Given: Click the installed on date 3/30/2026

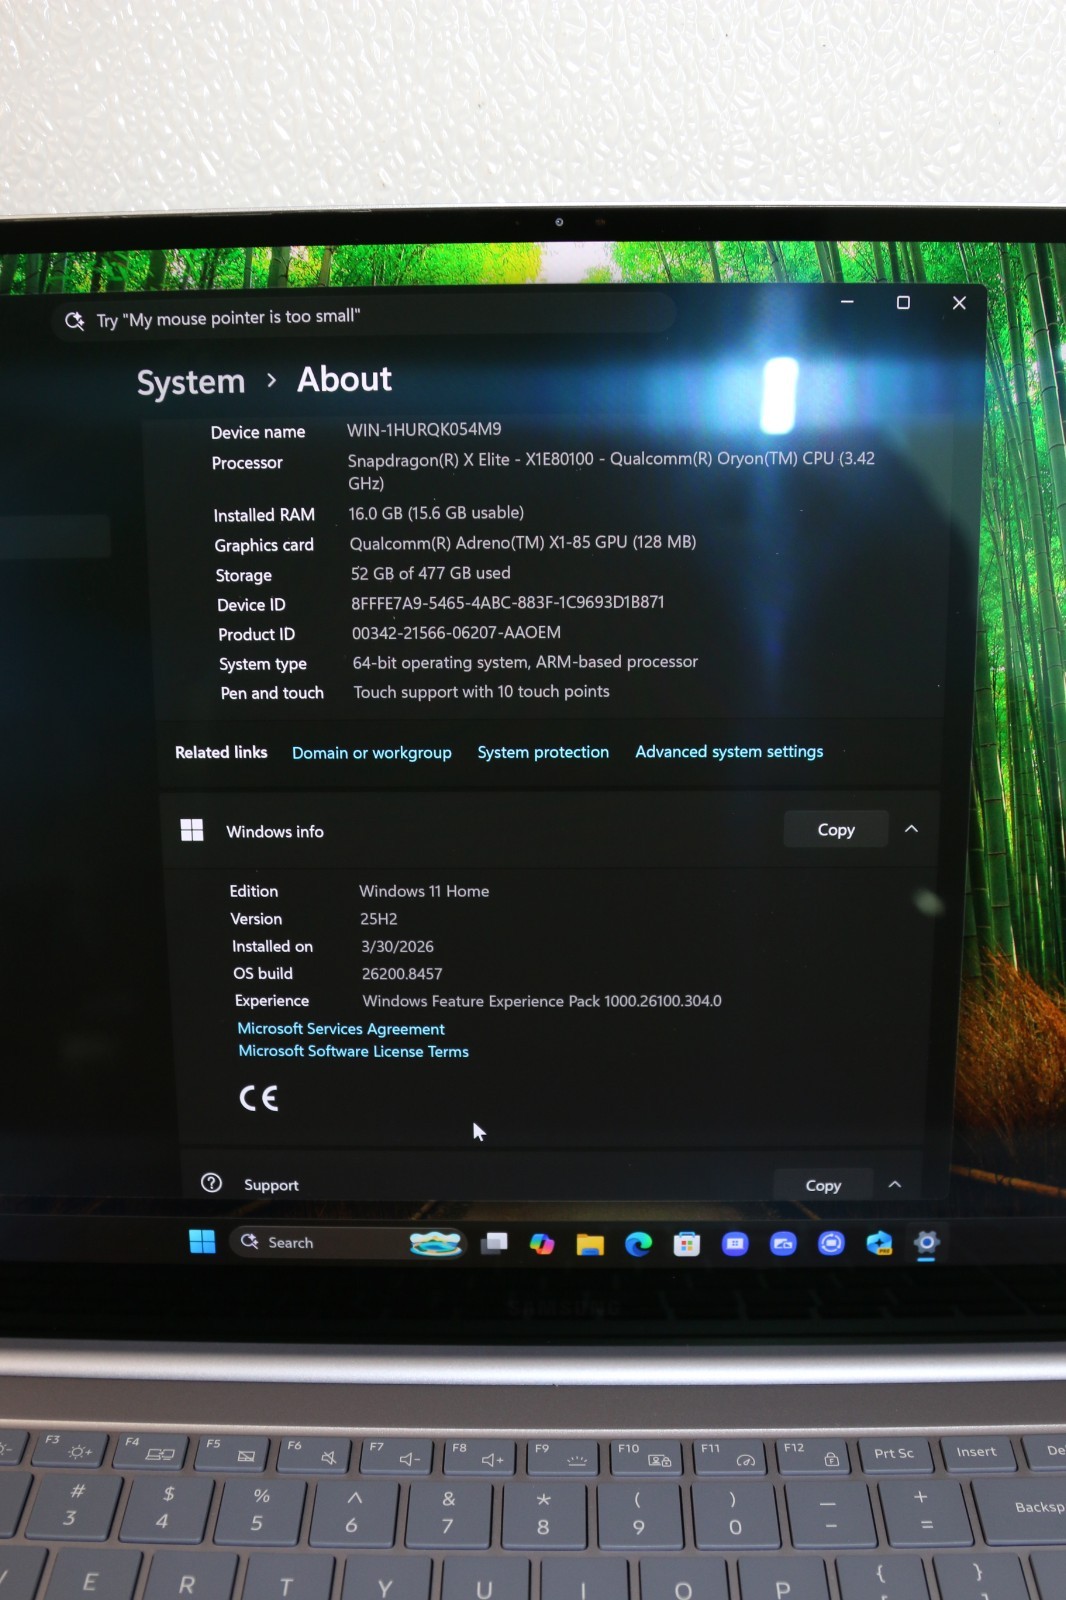Looking at the screenshot, I should pyautogui.click(x=397, y=946).
